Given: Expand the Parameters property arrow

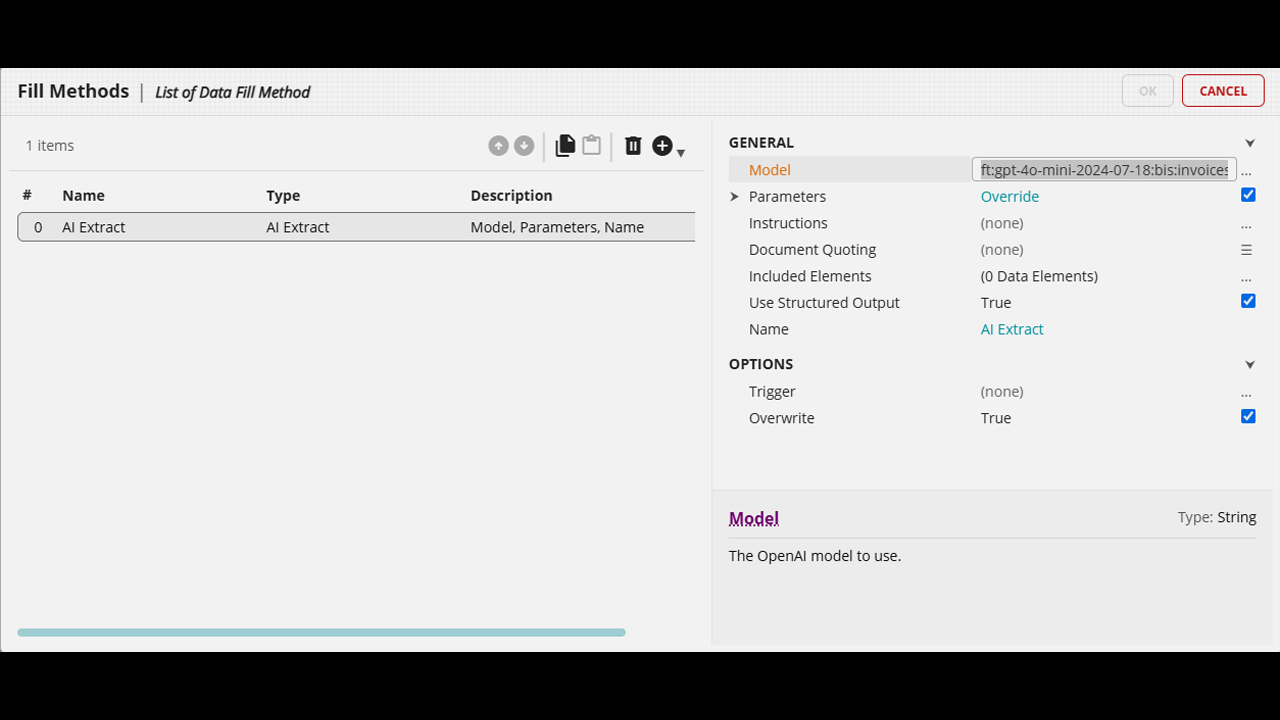Looking at the screenshot, I should tap(735, 197).
